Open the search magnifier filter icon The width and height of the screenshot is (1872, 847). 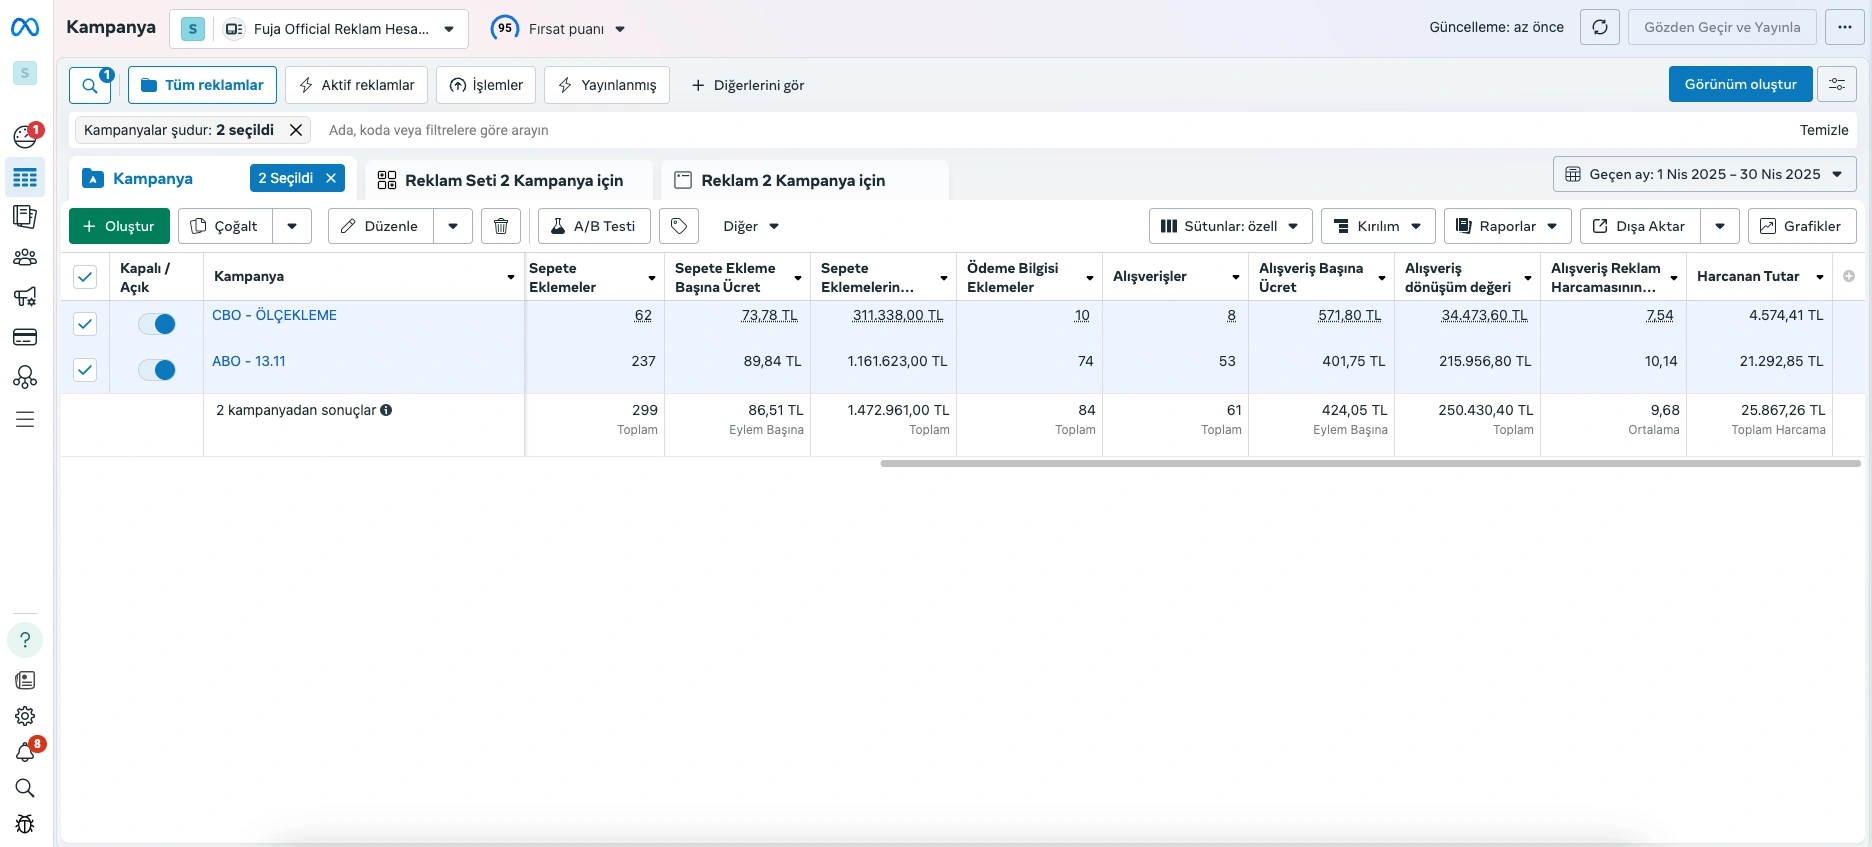pos(90,85)
